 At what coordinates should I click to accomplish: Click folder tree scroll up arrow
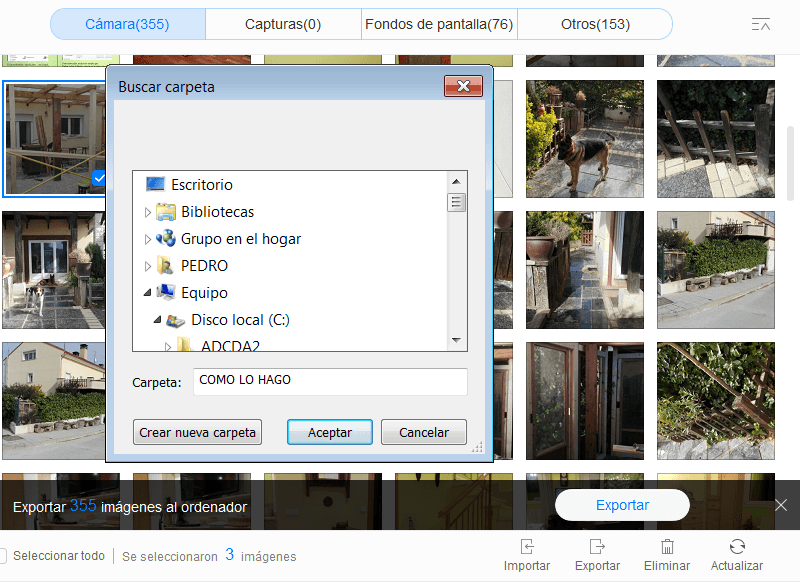[456, 181]
